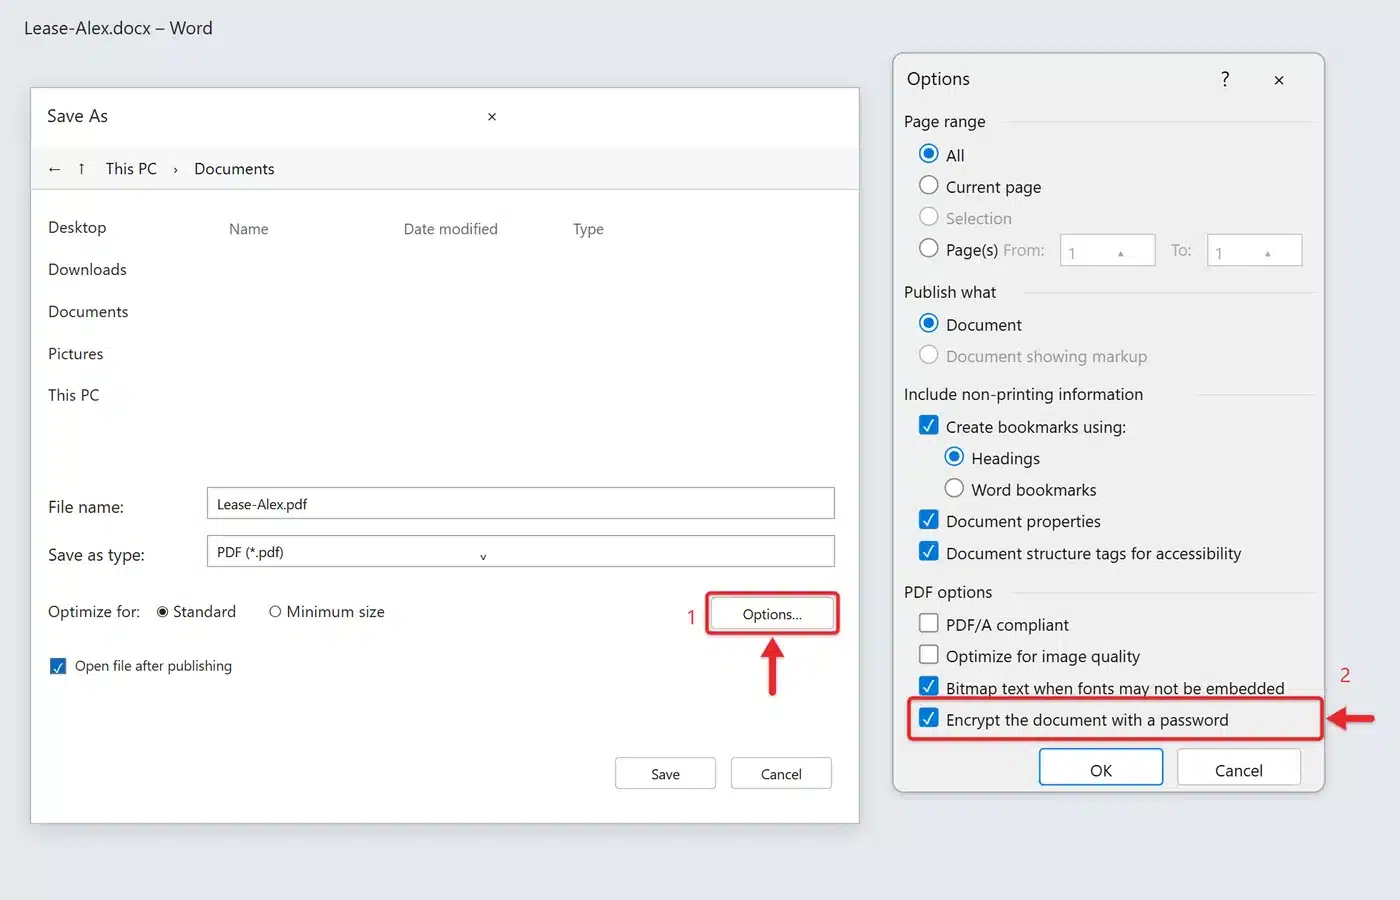Select the Page(s) range radio
Viewport: 1400px width, 900px height.
tap(928, 248)
